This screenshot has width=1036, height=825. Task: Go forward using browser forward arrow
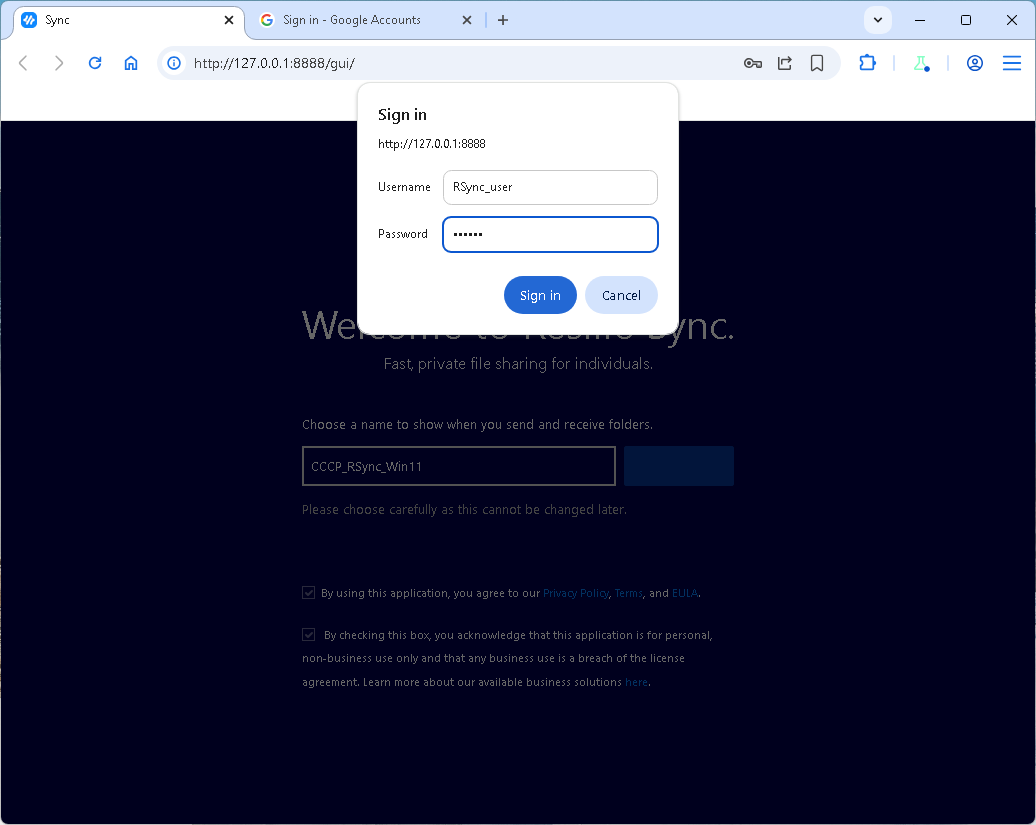(x=59, y=63)
